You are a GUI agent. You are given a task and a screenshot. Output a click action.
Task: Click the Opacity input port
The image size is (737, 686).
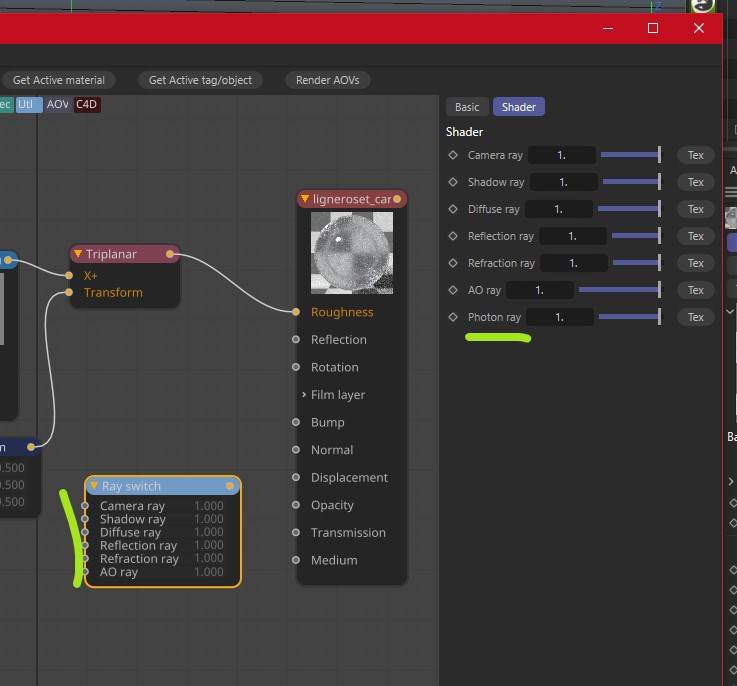pos(296,505)
